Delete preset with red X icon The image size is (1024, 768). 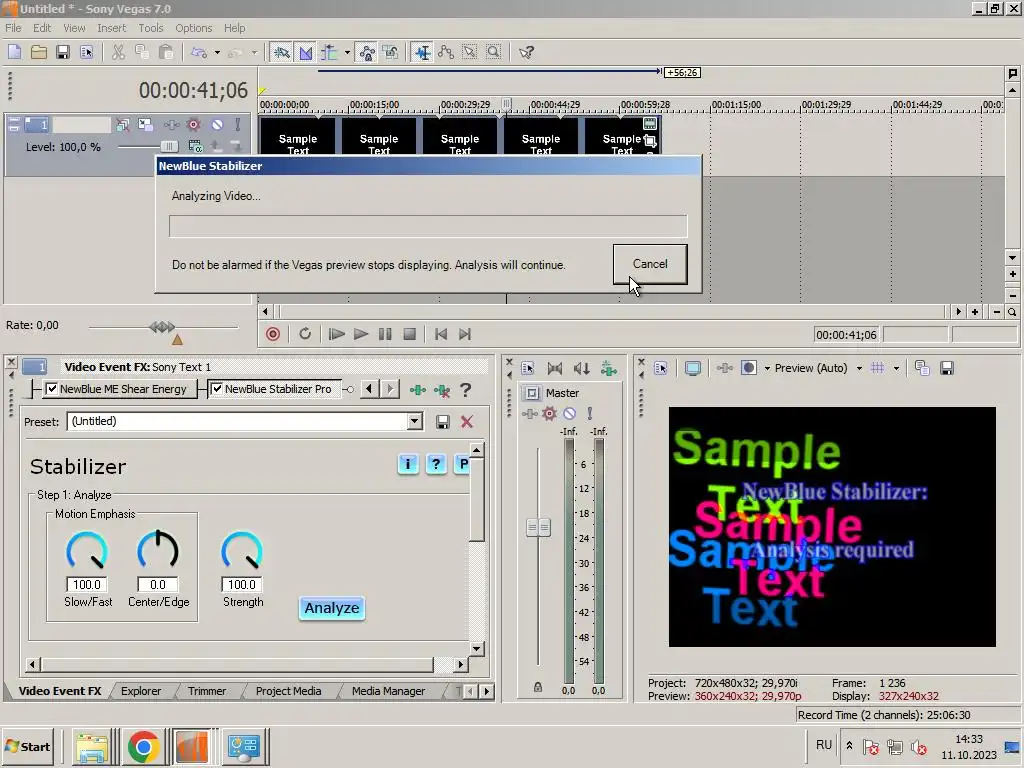pyautogui.click(x=467, y=422)
